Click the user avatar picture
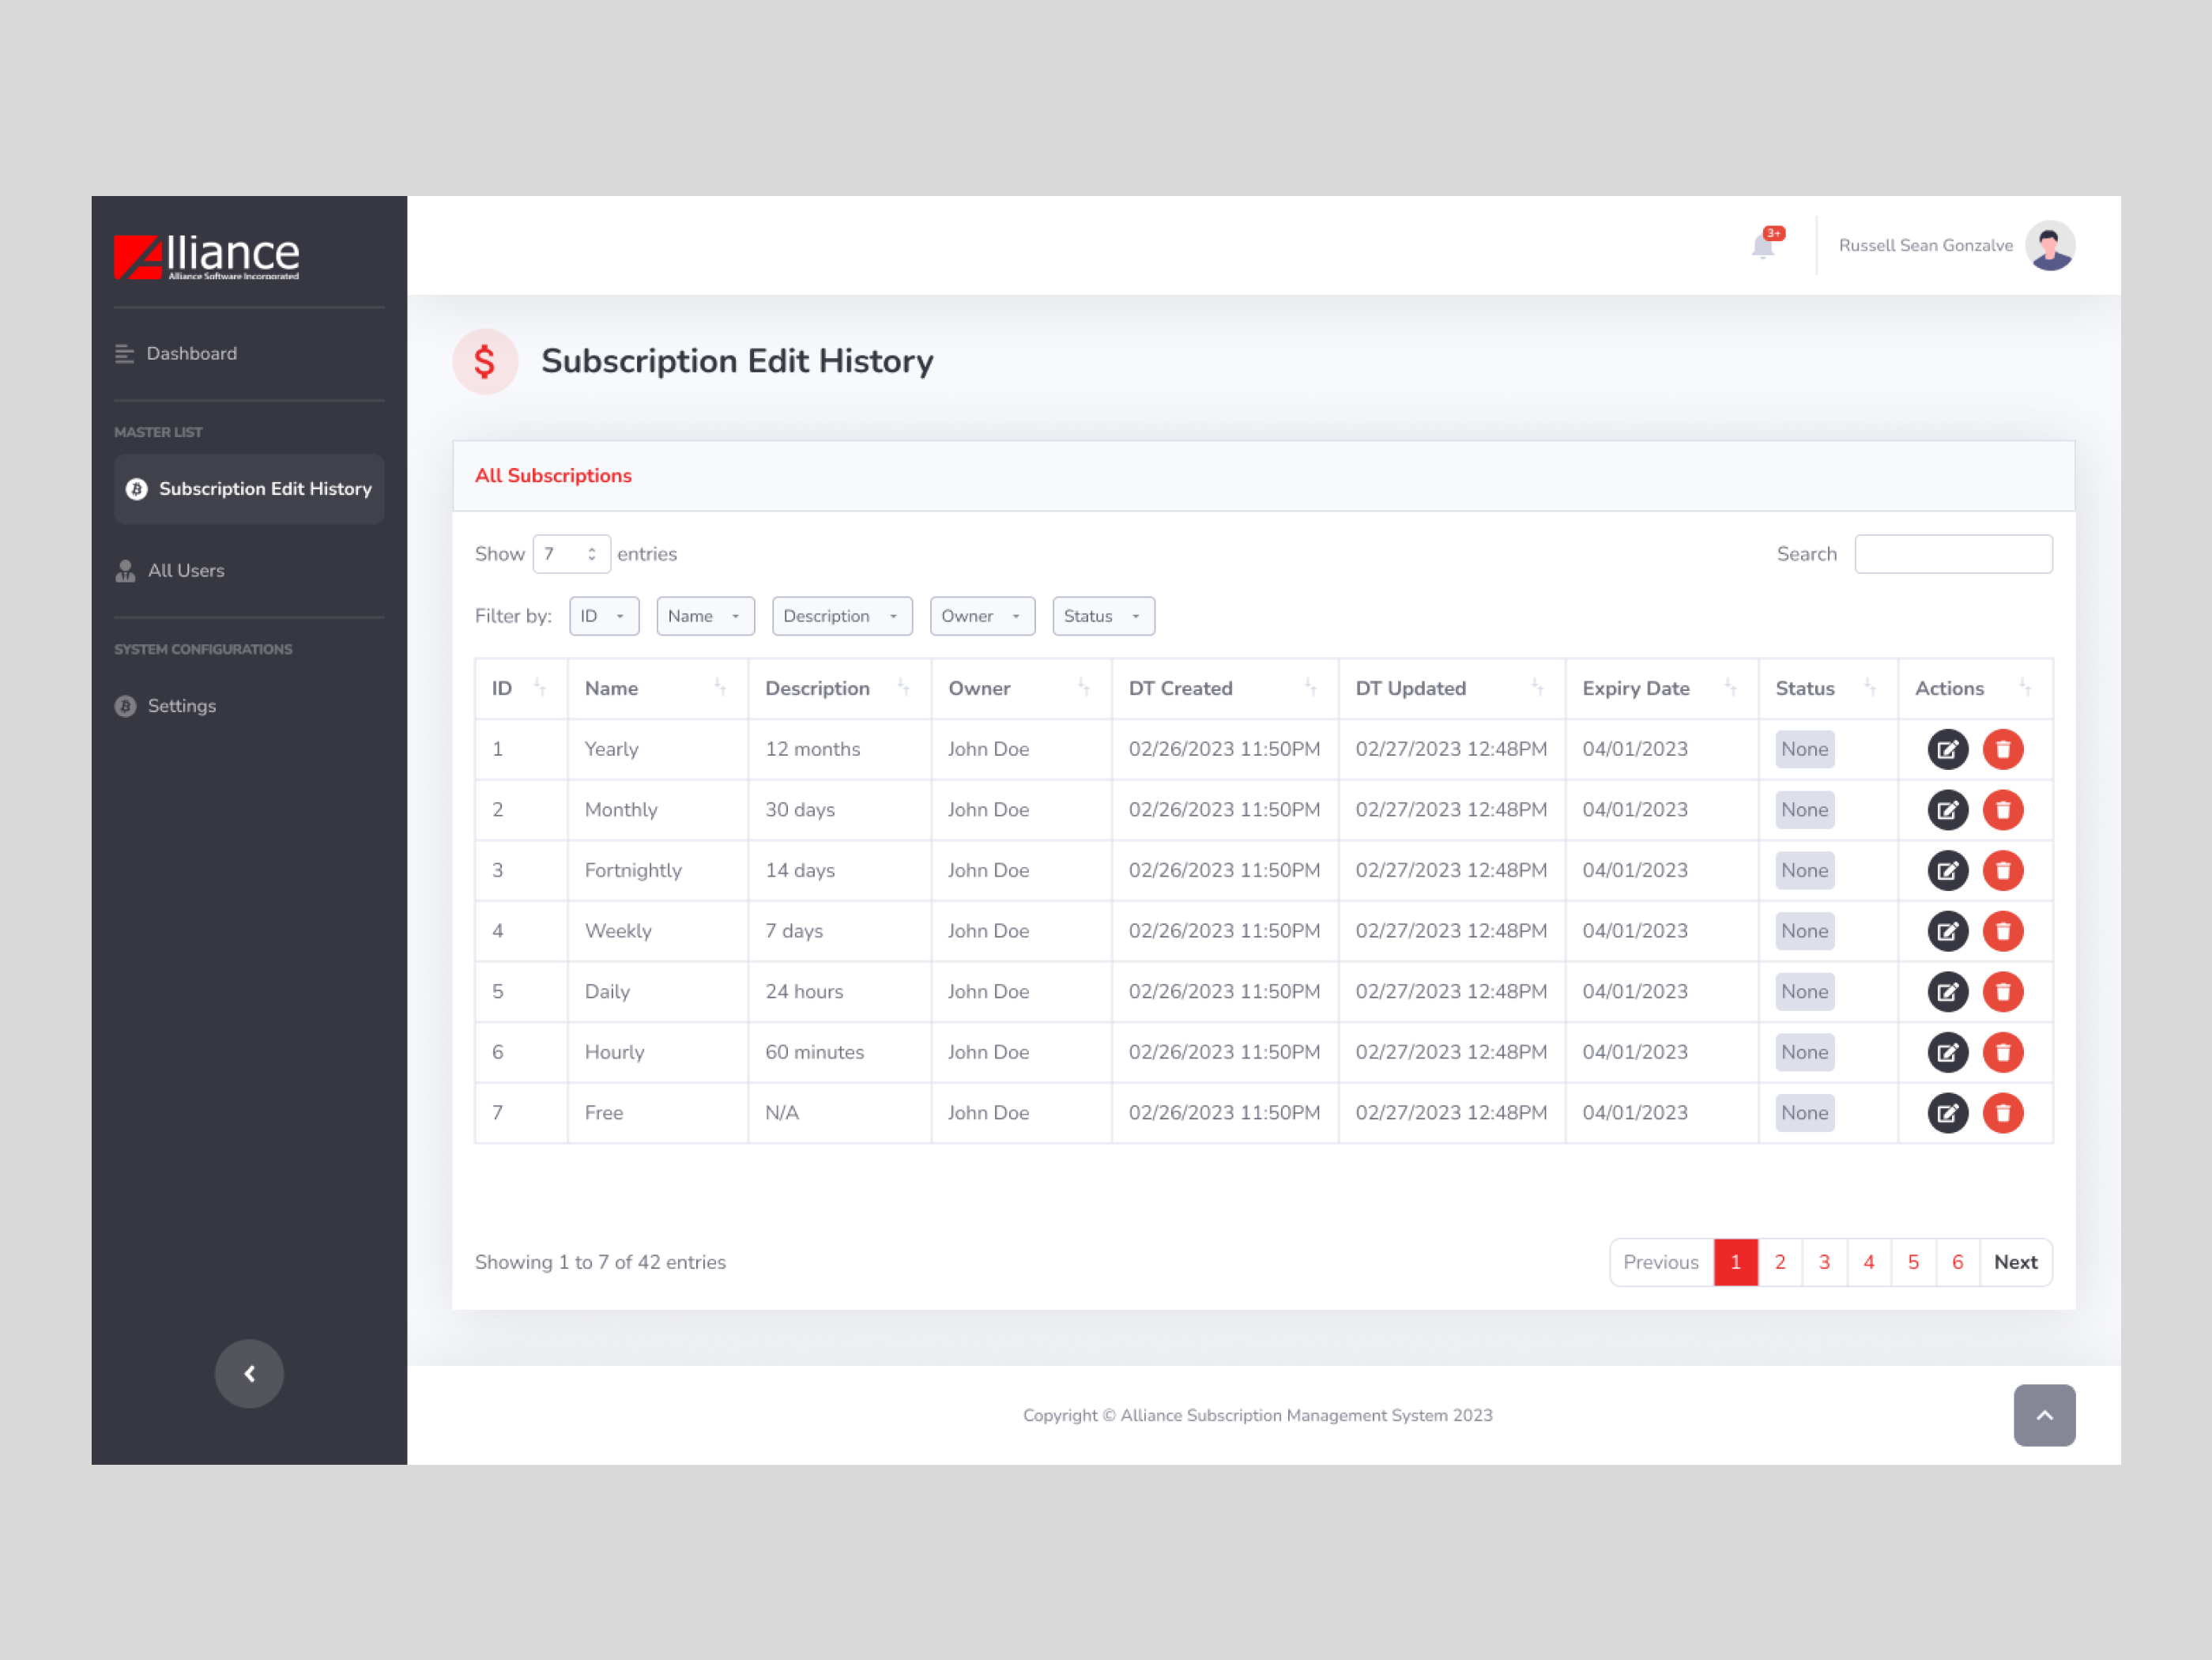 point(2049,246)
